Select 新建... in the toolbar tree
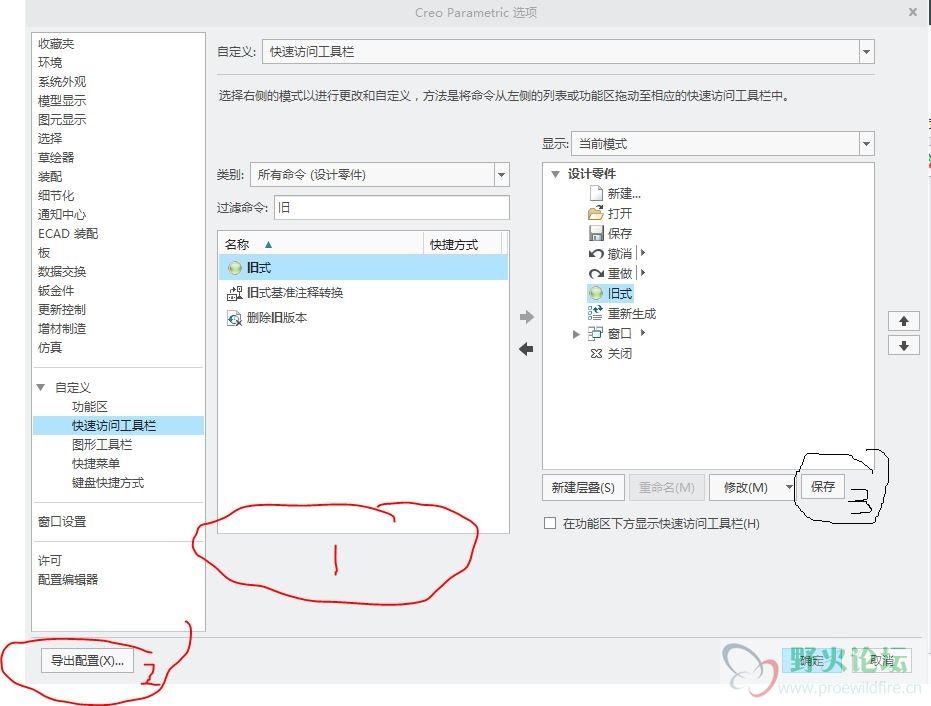This screenshot has width=931, height=706. (x=624, y=193)
